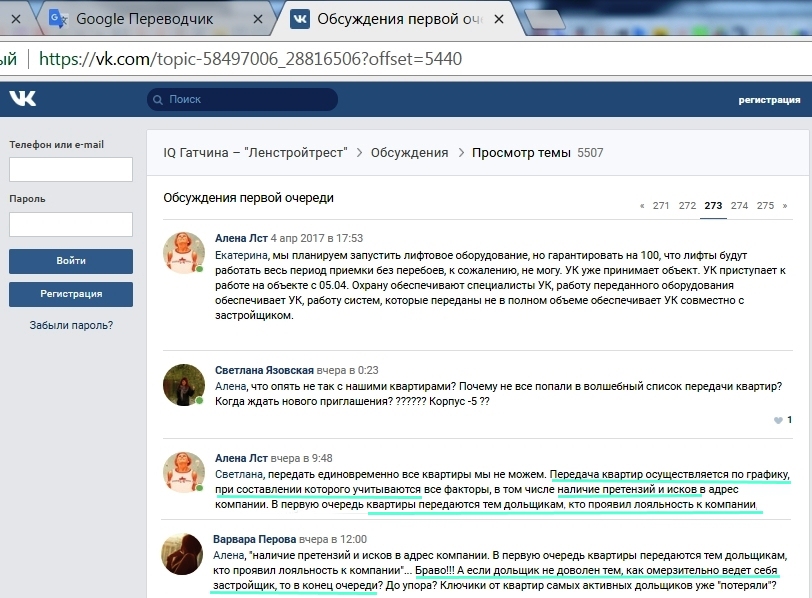The image size is (812, 598).
Task: Click the browser address bar URL
Action: (250, 59)
